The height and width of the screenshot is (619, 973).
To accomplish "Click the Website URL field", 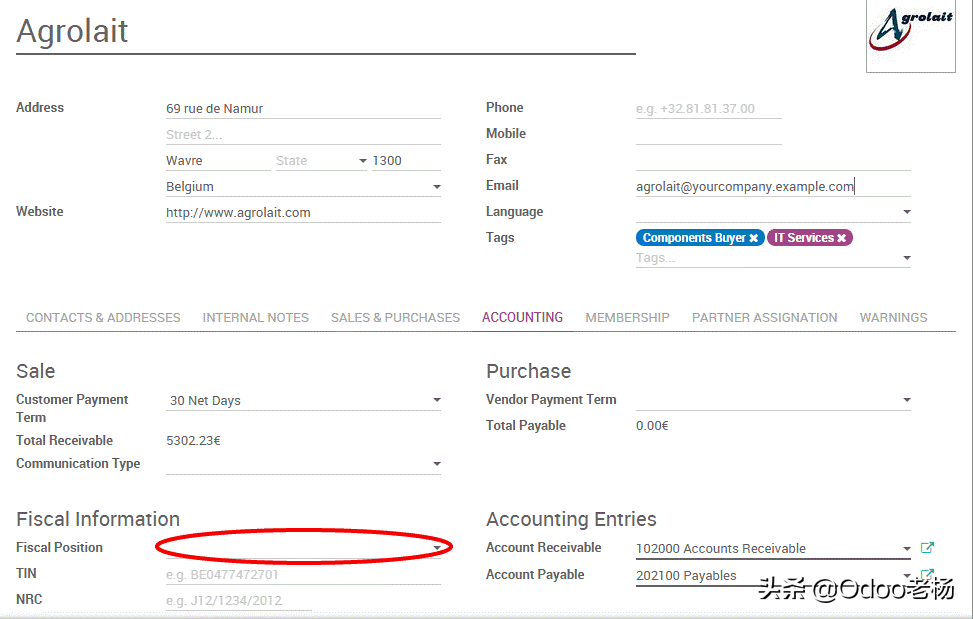I will point(302,213).
